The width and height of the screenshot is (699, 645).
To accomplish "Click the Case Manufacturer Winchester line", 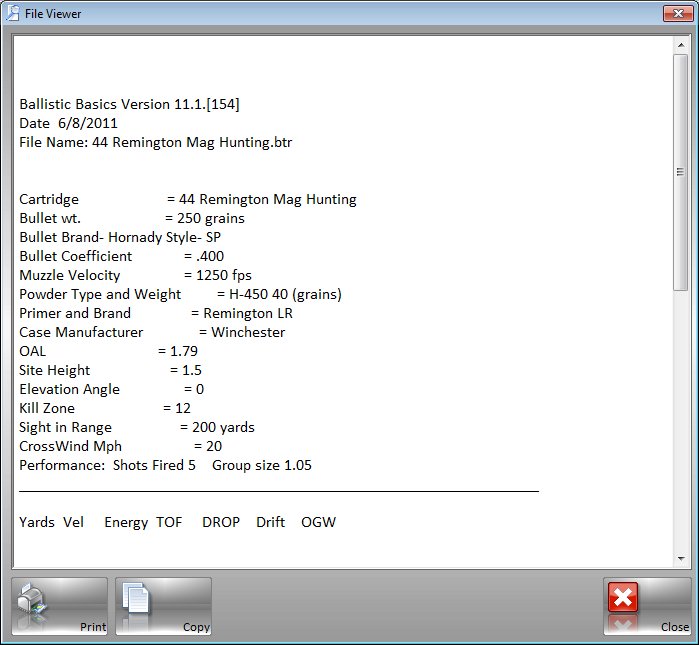I will pyautogui.click(x=152, y=332).
